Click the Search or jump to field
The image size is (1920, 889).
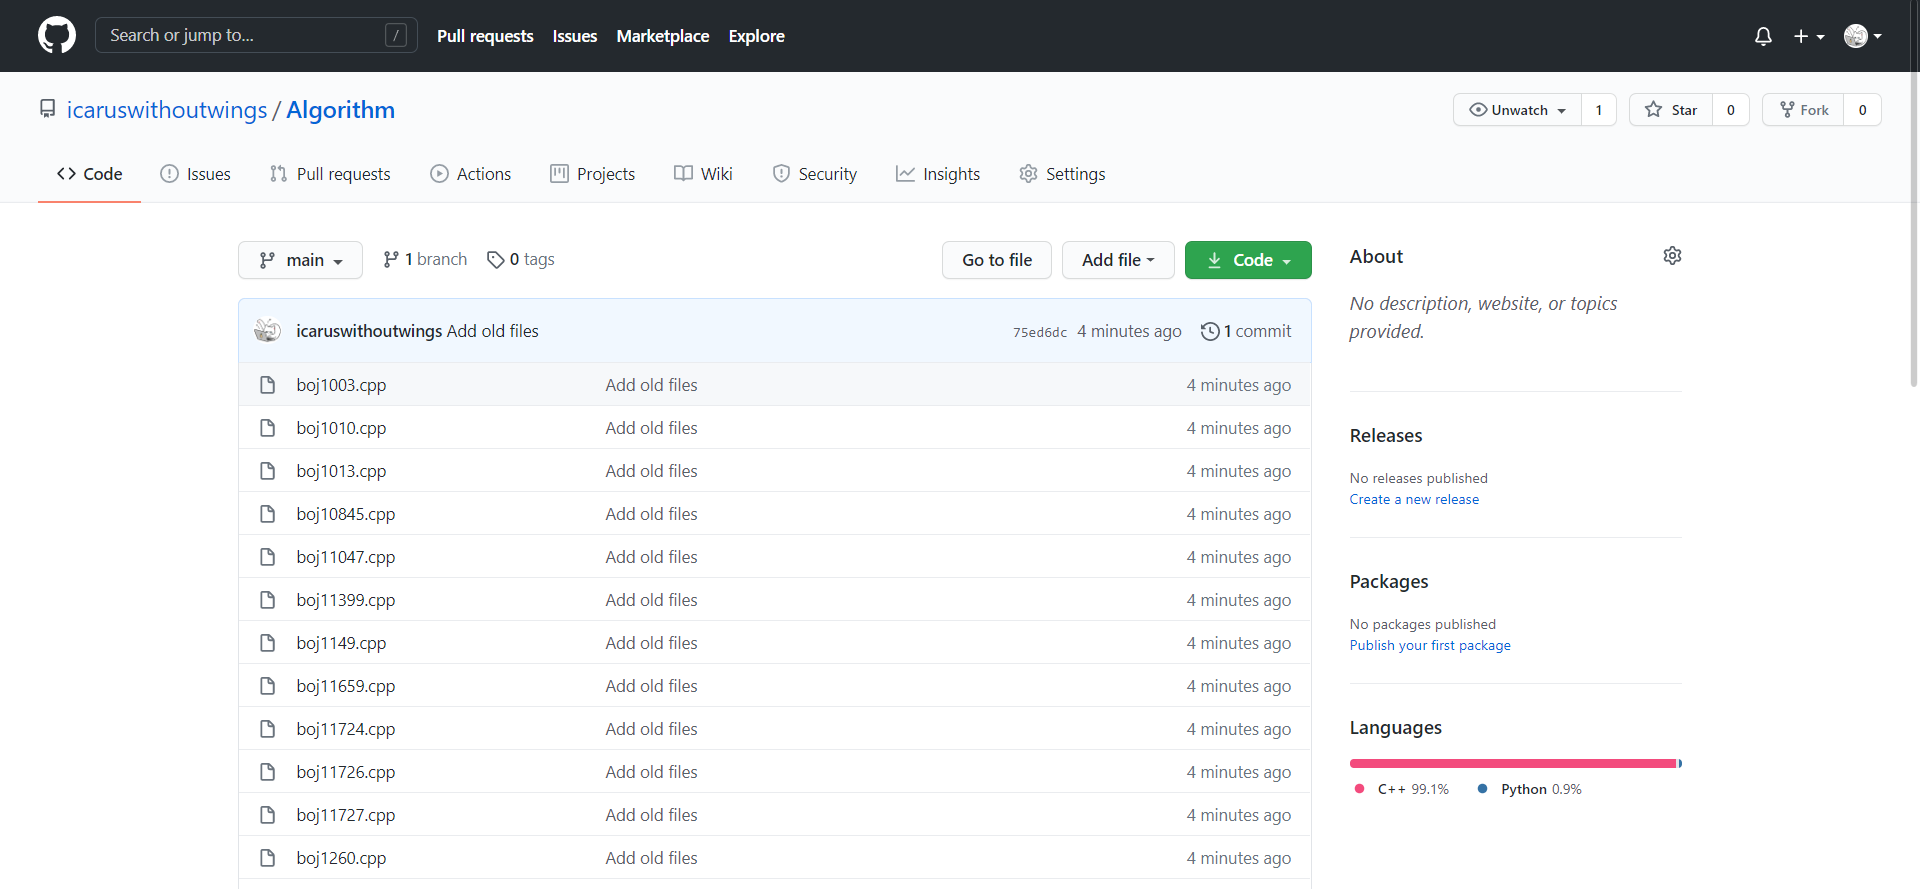[x=256, y=35]
